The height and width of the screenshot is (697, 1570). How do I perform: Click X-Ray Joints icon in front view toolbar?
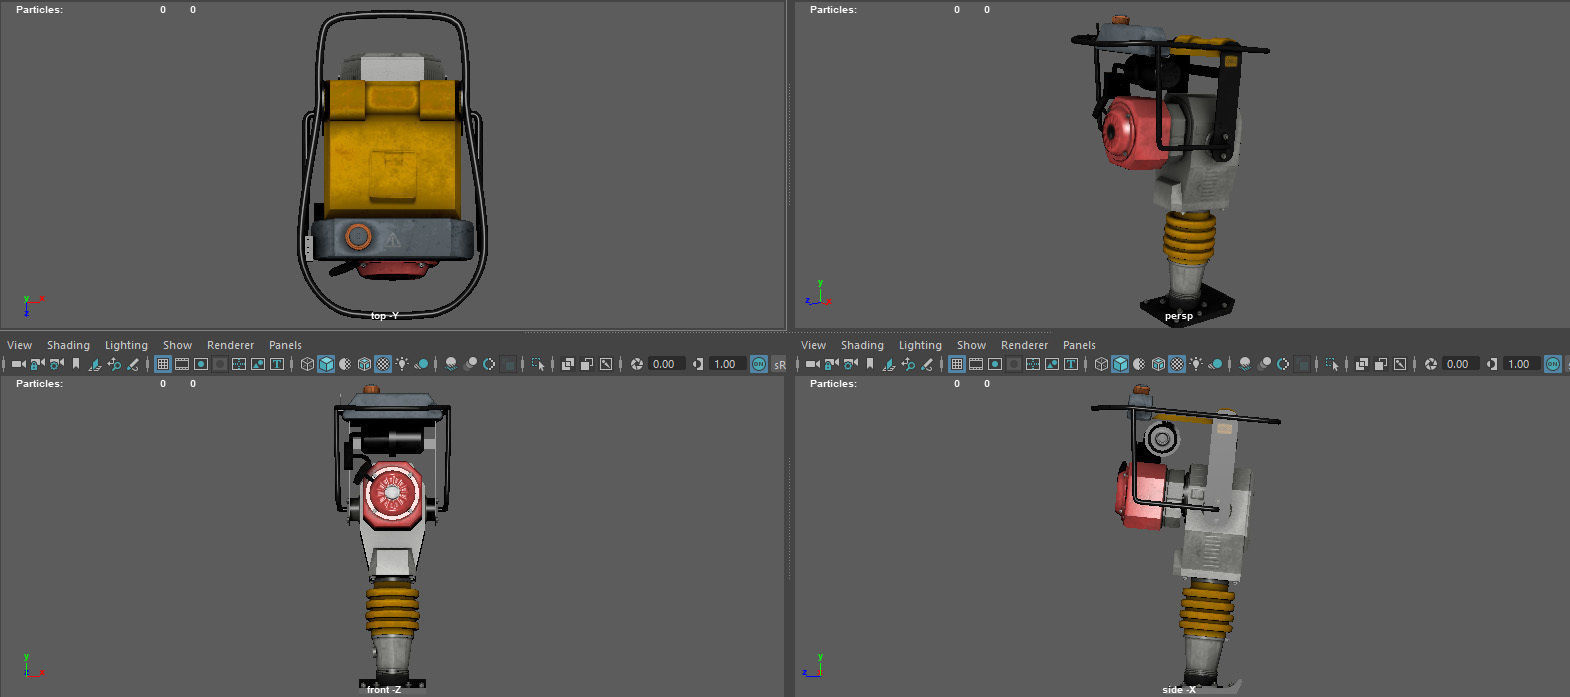coord(606,364)
